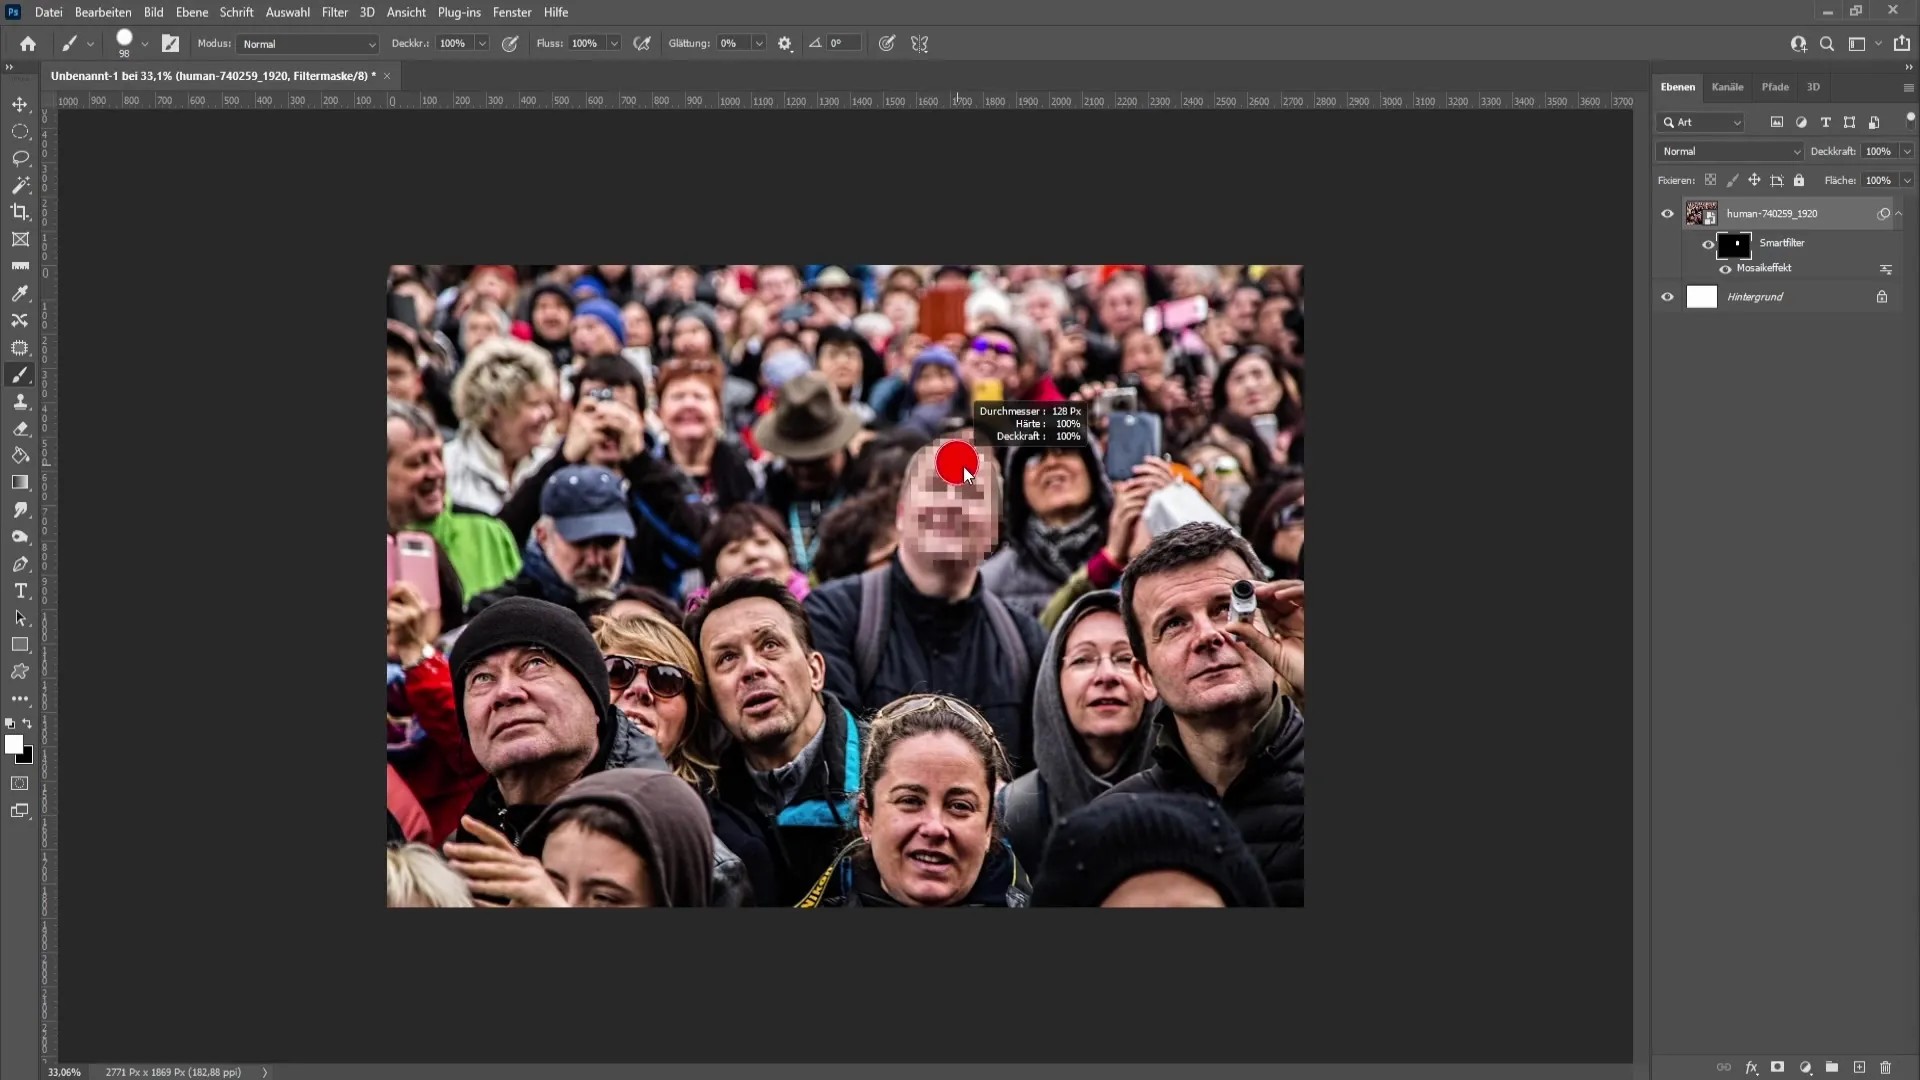Image resolution: width=1920 pixels, height=1080 pixels.
Task: Open the Ebene menu
Action: pyautogui.click(x=190, y=12)
